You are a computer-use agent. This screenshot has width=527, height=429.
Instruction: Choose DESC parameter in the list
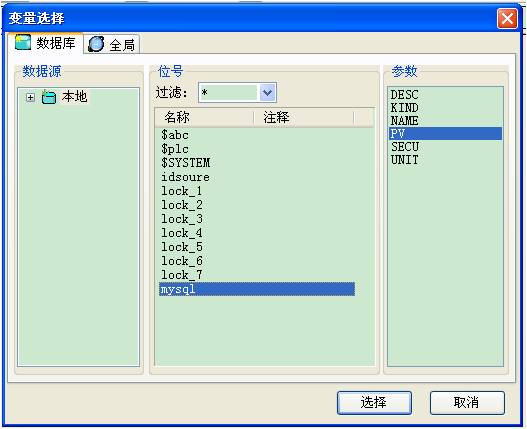[404, 95]
